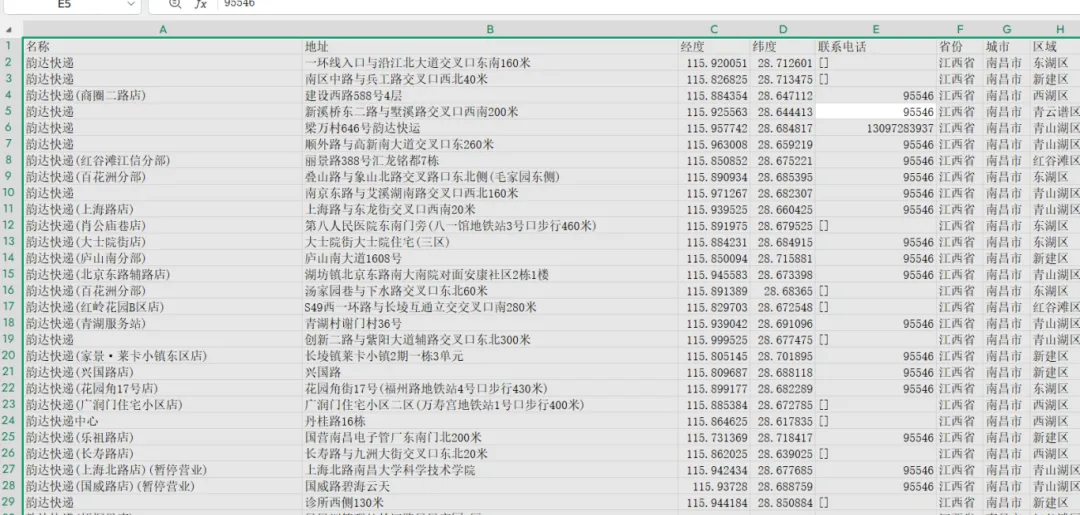Select cell 韵达快递(红谷滩江信分部)
The height and width of the screenshot is (515, 1080).
pyautogui.click(x=163, y=160)
